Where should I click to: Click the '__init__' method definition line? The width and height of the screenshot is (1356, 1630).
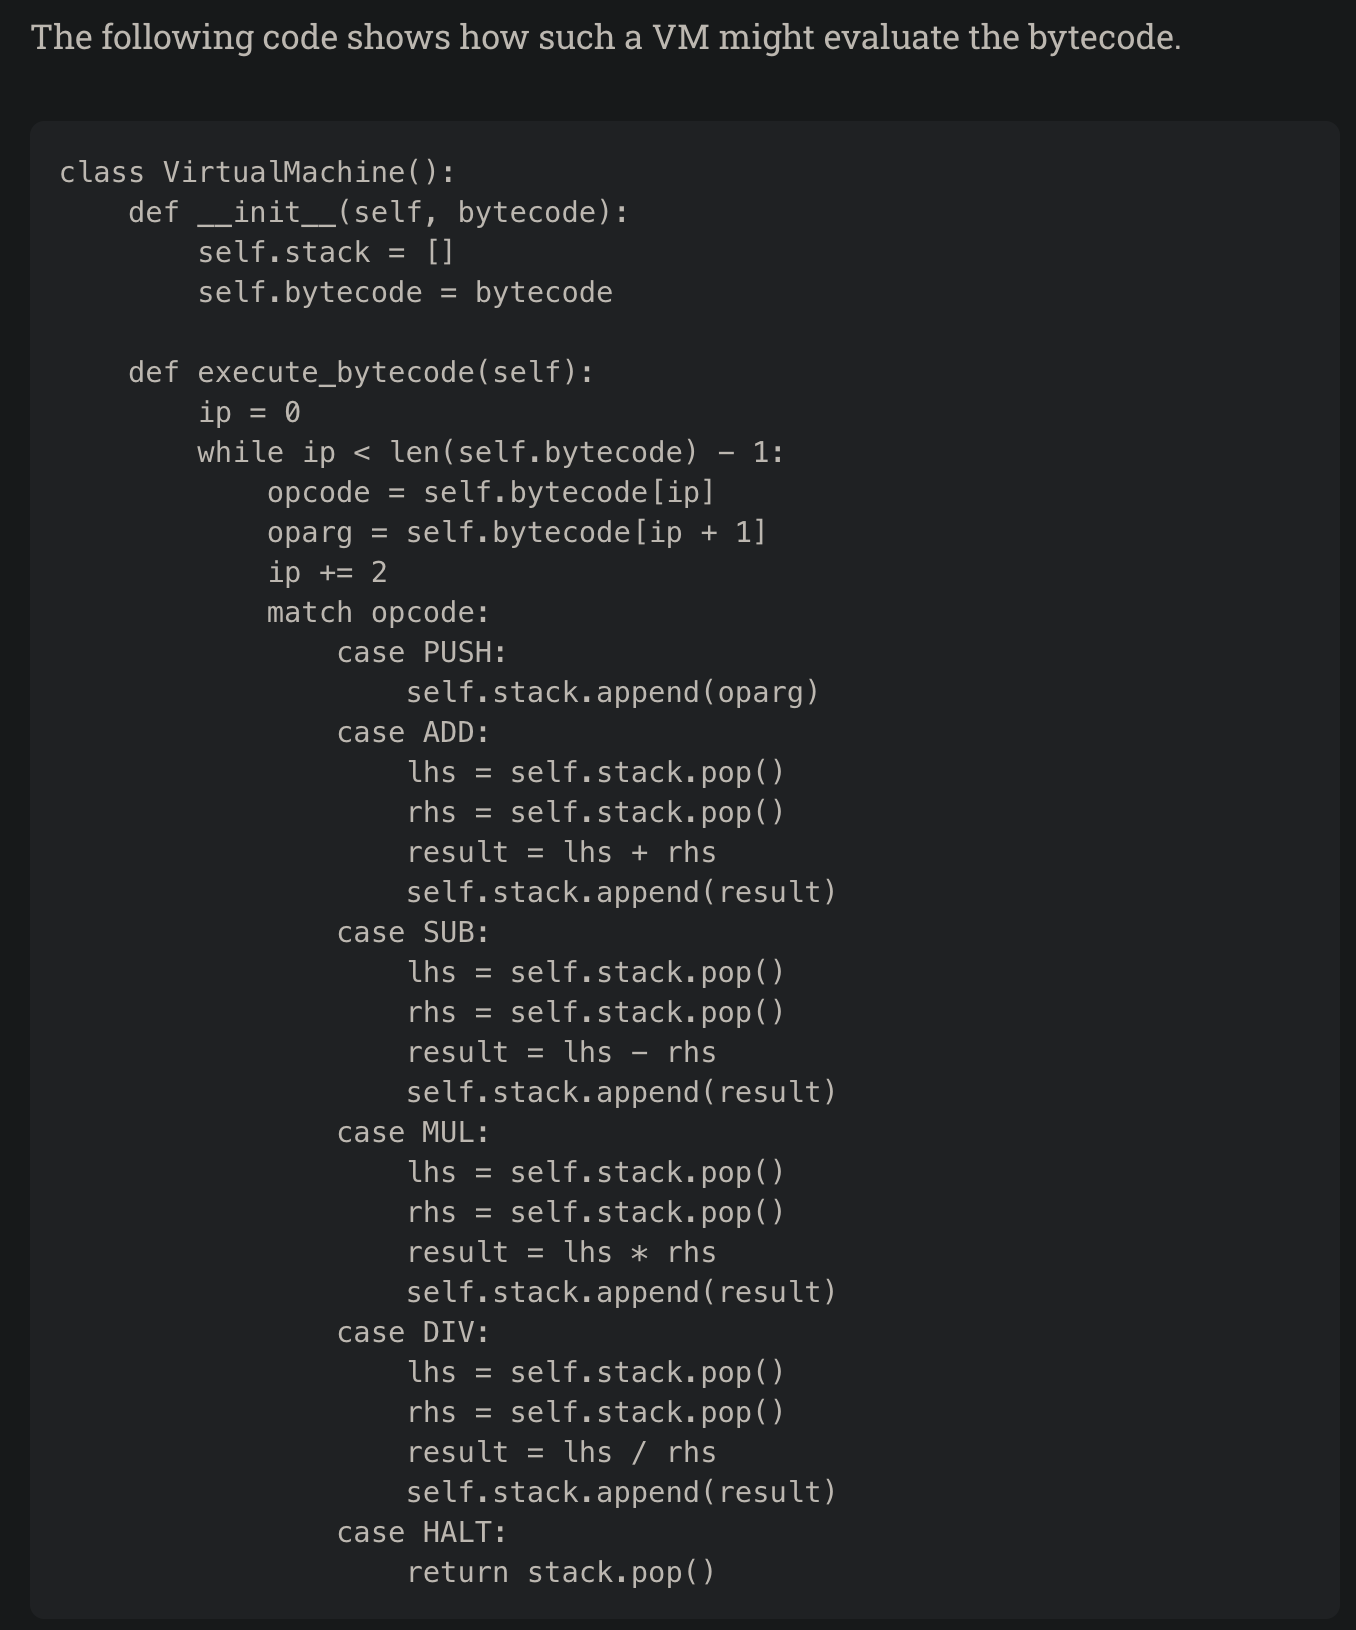click(378, 212)
